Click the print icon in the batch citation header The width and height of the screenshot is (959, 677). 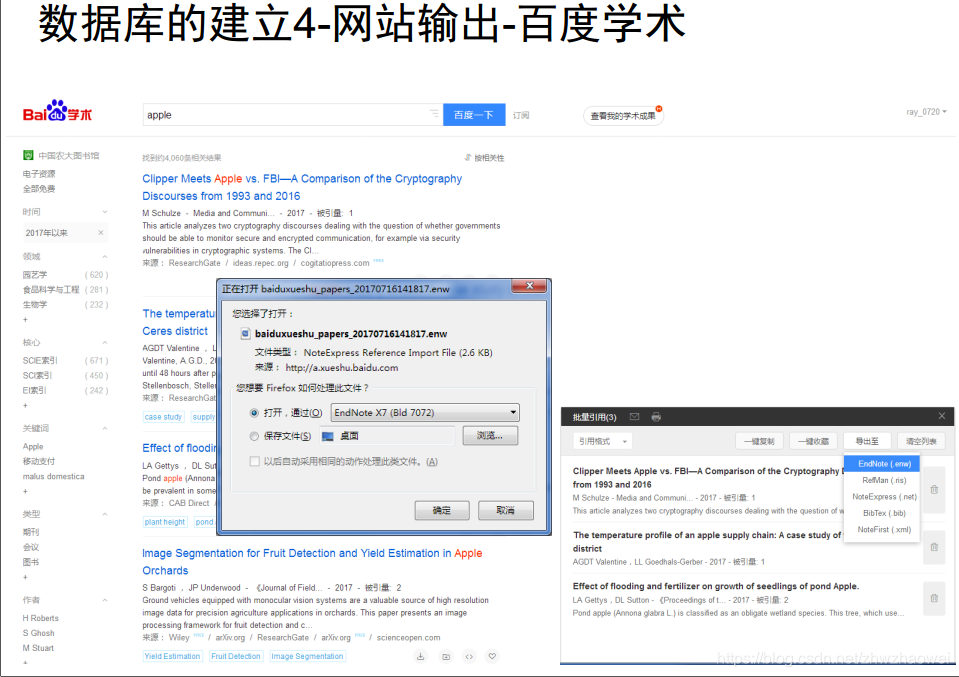coord(656,417)
